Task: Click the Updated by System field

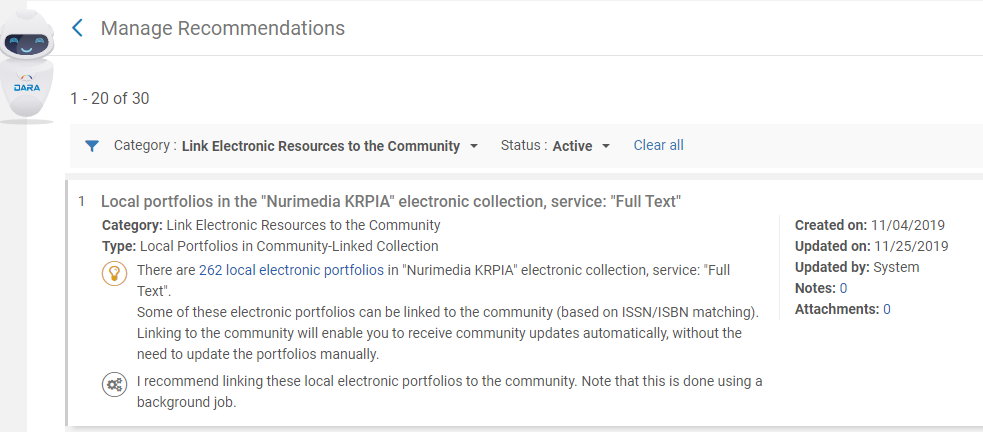Action: click(857, 267)
